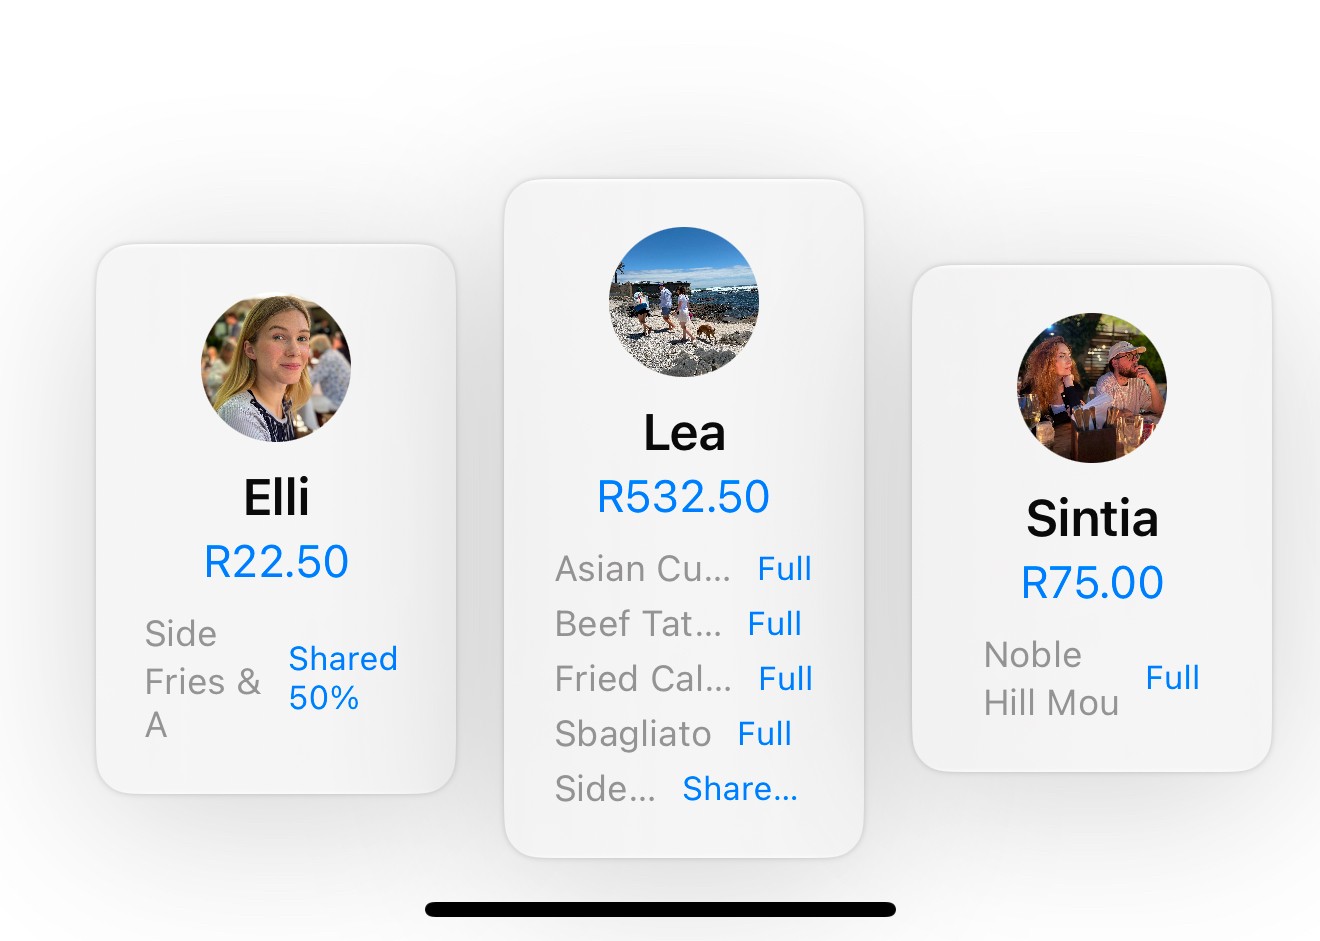Tap Share... label on Lea's card
The image size is (1320, 941).
tap(740, 789)
